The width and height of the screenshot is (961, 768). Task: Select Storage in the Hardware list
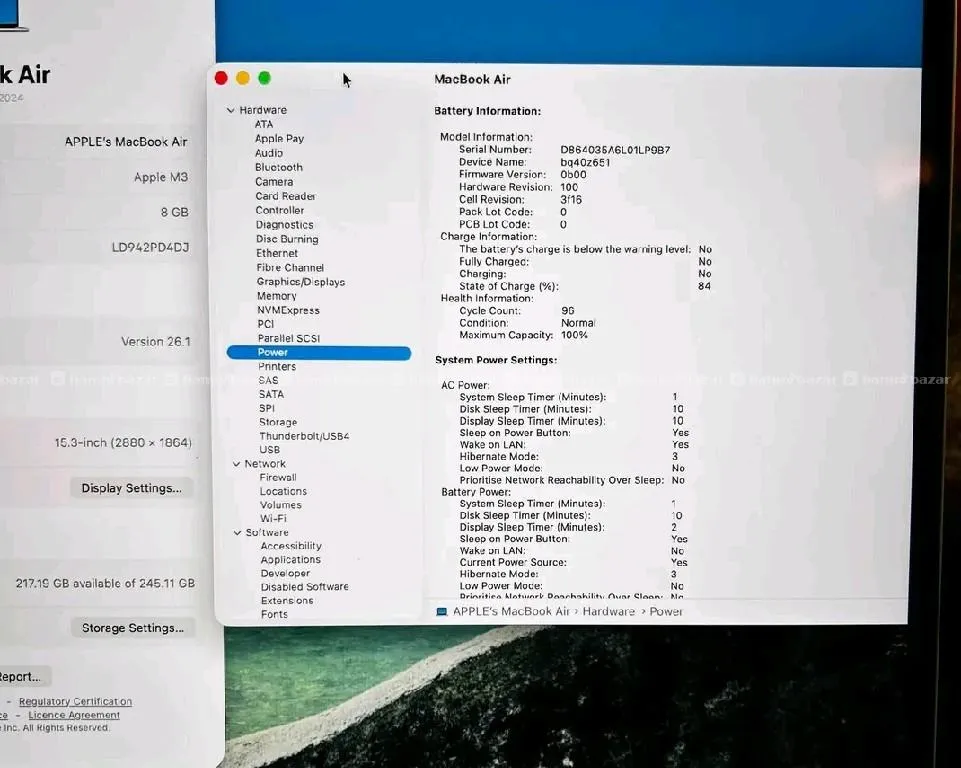coord(278,422)
